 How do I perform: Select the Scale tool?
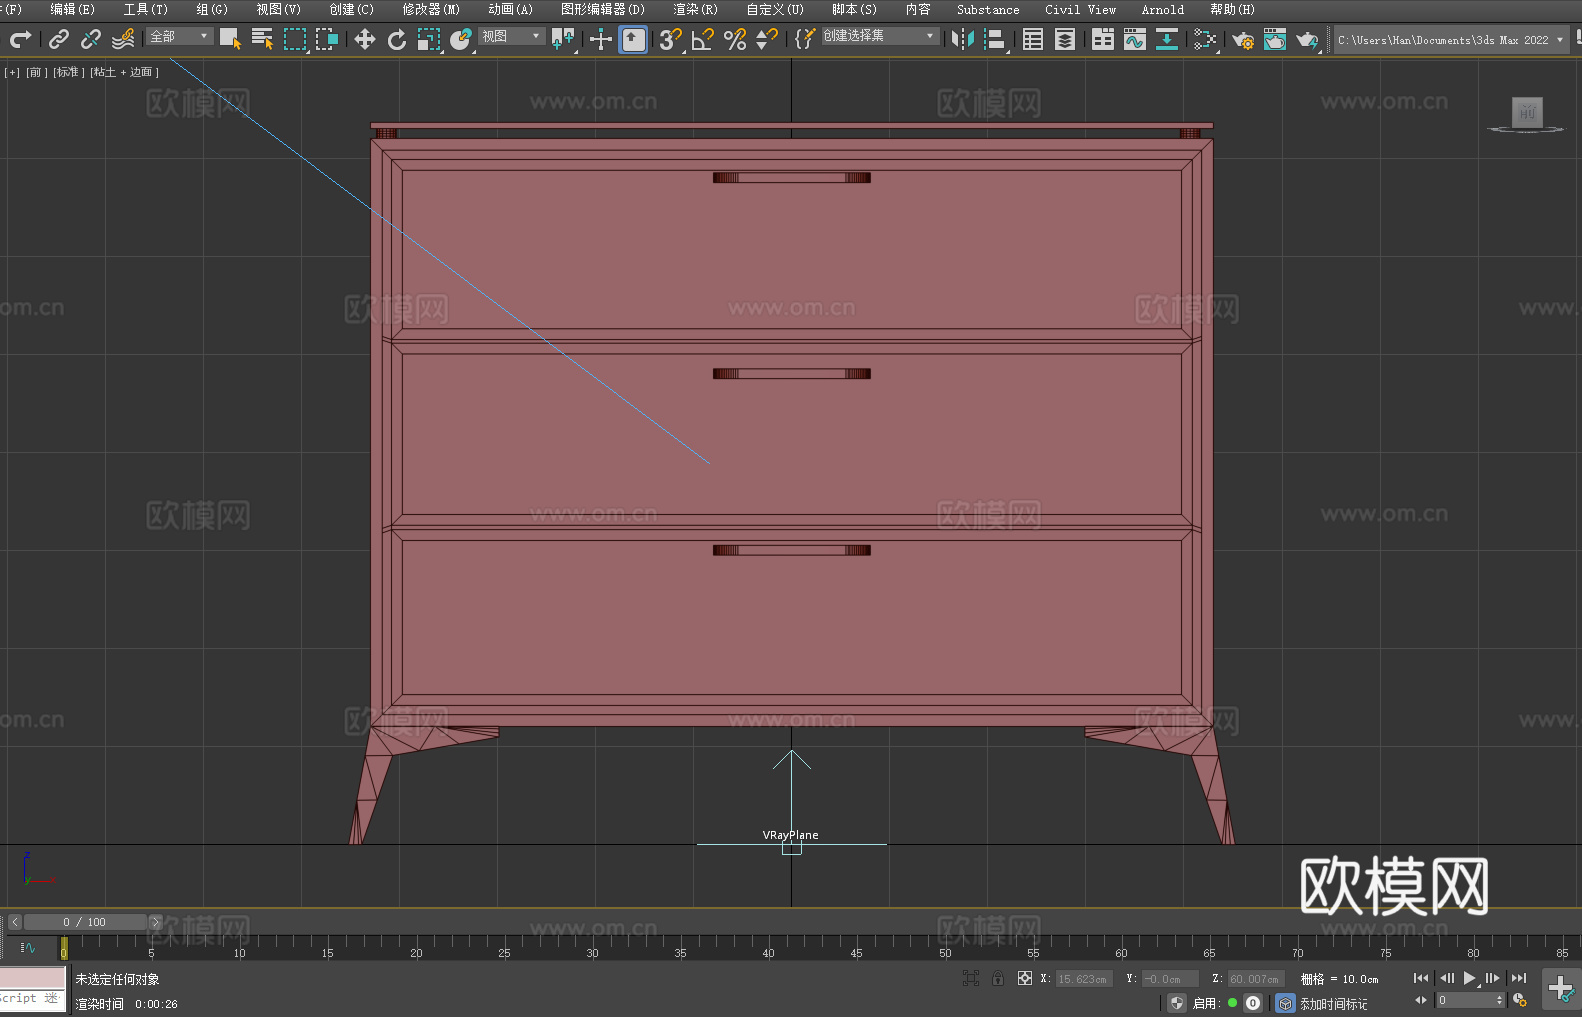click(429, 39)
